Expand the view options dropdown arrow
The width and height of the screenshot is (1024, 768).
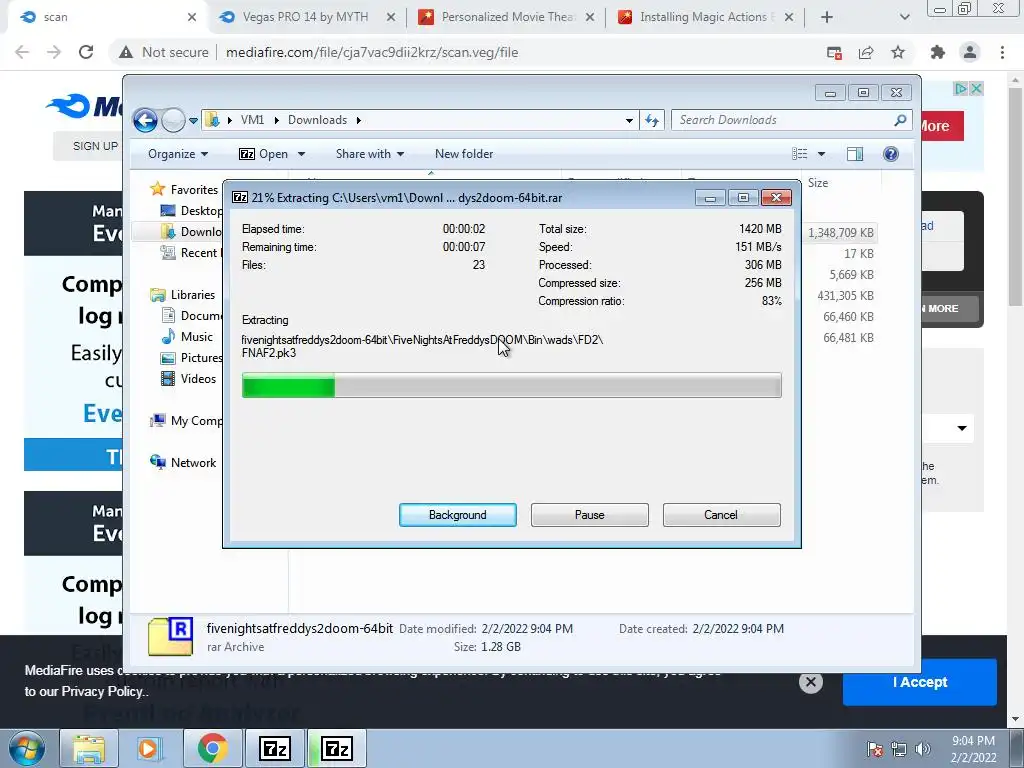pyautogui.click(x=822, y=154)
